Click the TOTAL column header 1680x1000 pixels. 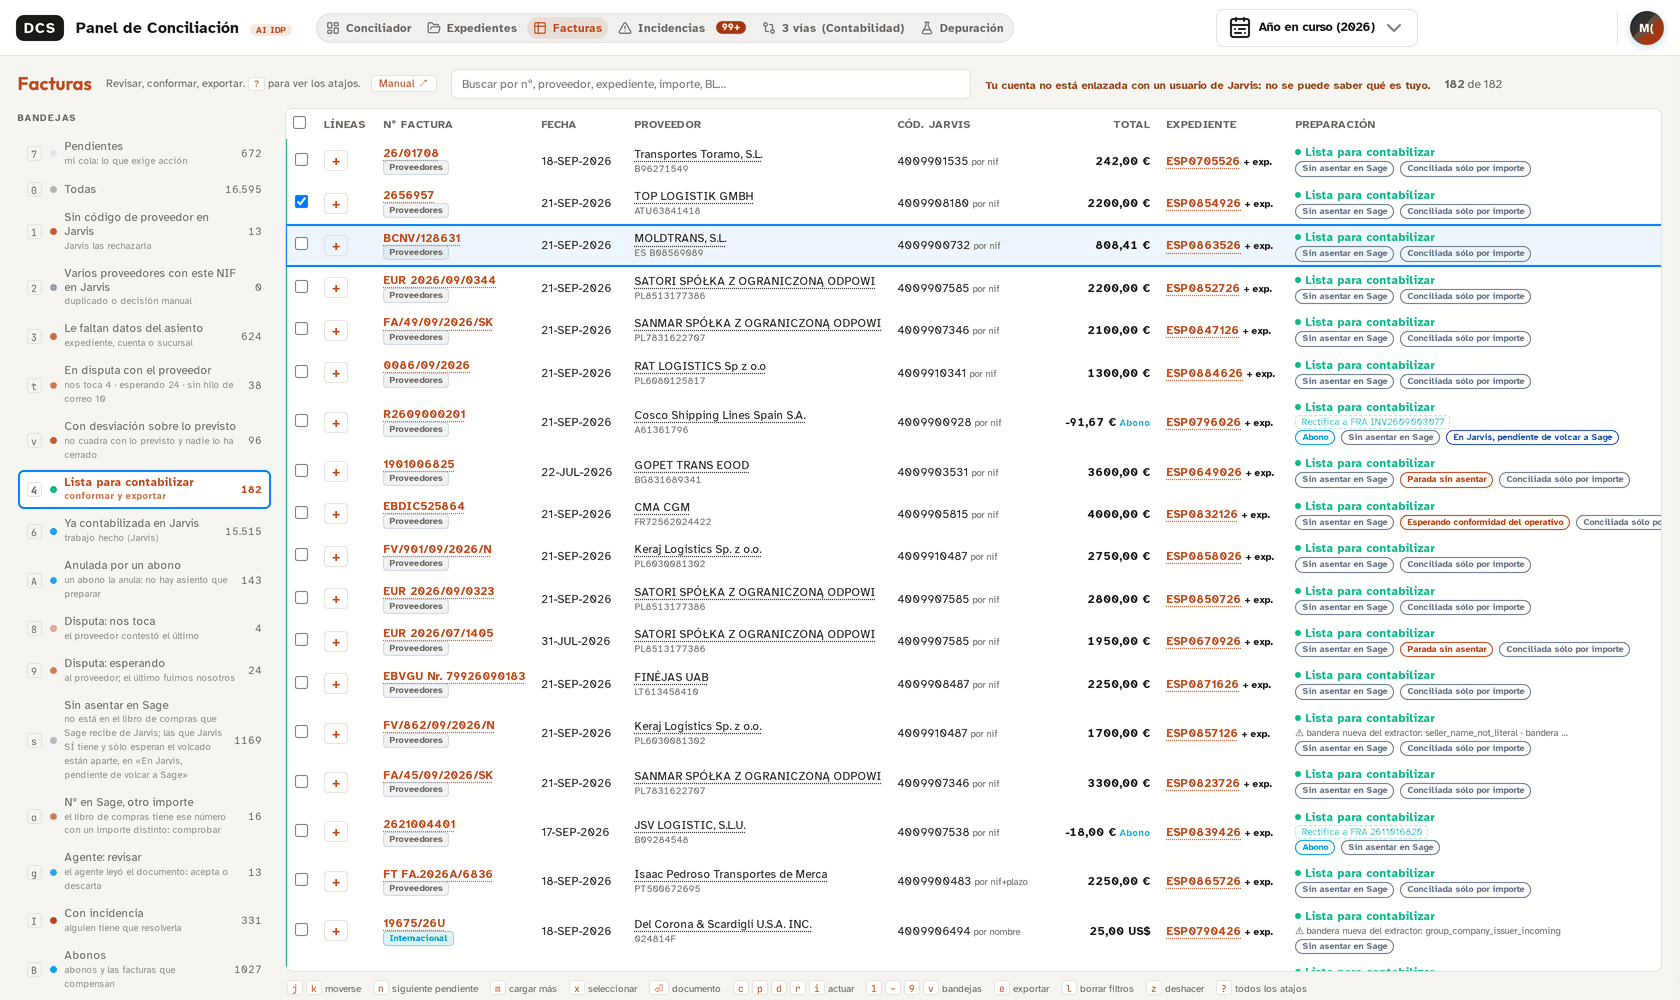1131,124
